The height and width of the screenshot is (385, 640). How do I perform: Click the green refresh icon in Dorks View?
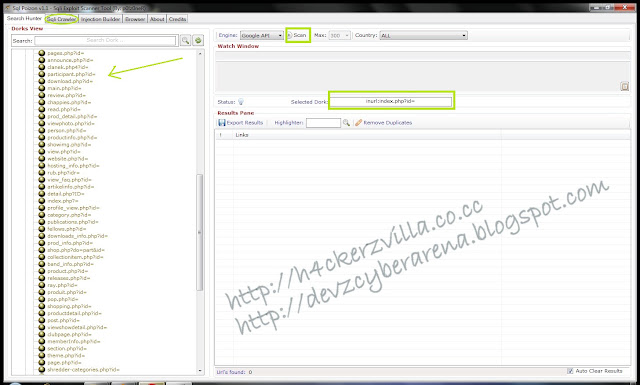point(198,40)
